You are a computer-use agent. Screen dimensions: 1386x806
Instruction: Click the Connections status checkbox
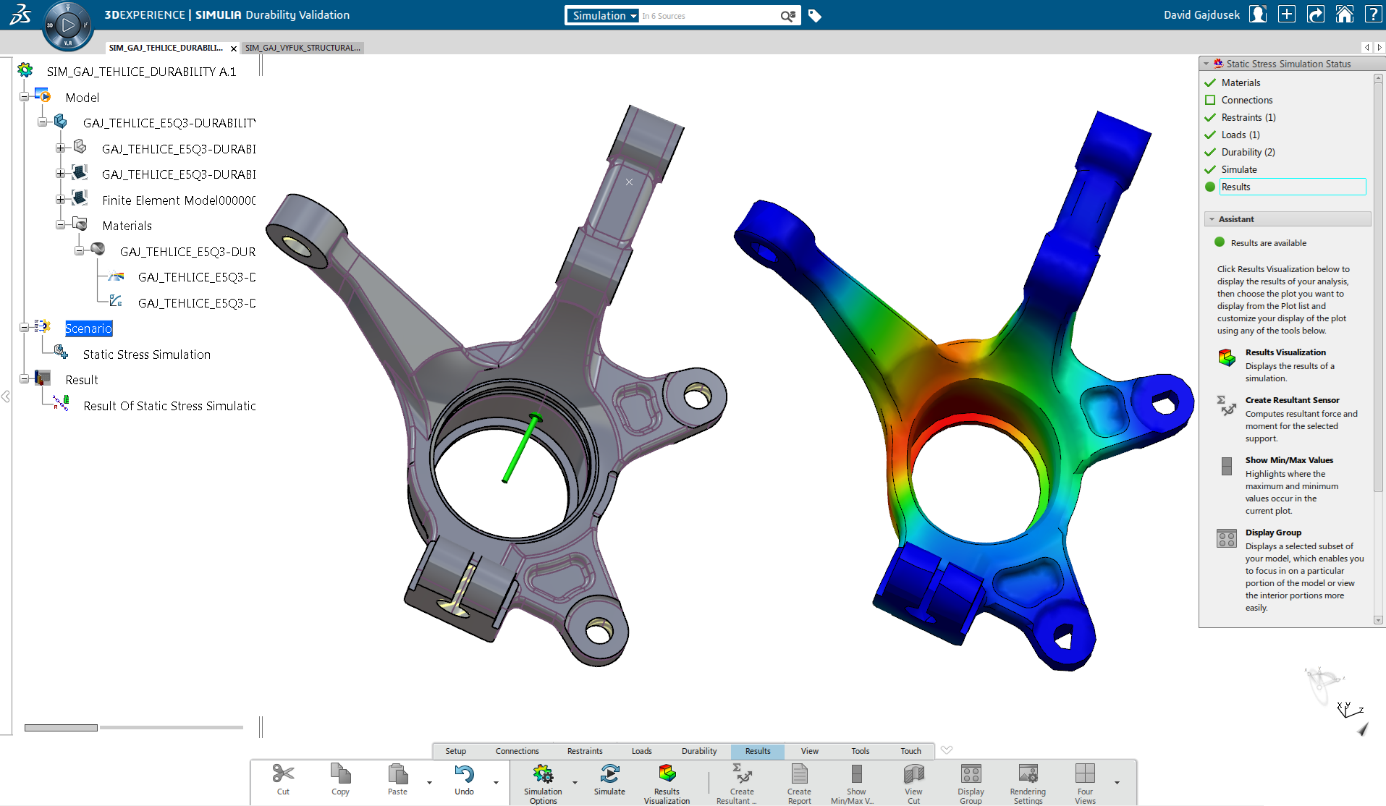click(1210, 100)
